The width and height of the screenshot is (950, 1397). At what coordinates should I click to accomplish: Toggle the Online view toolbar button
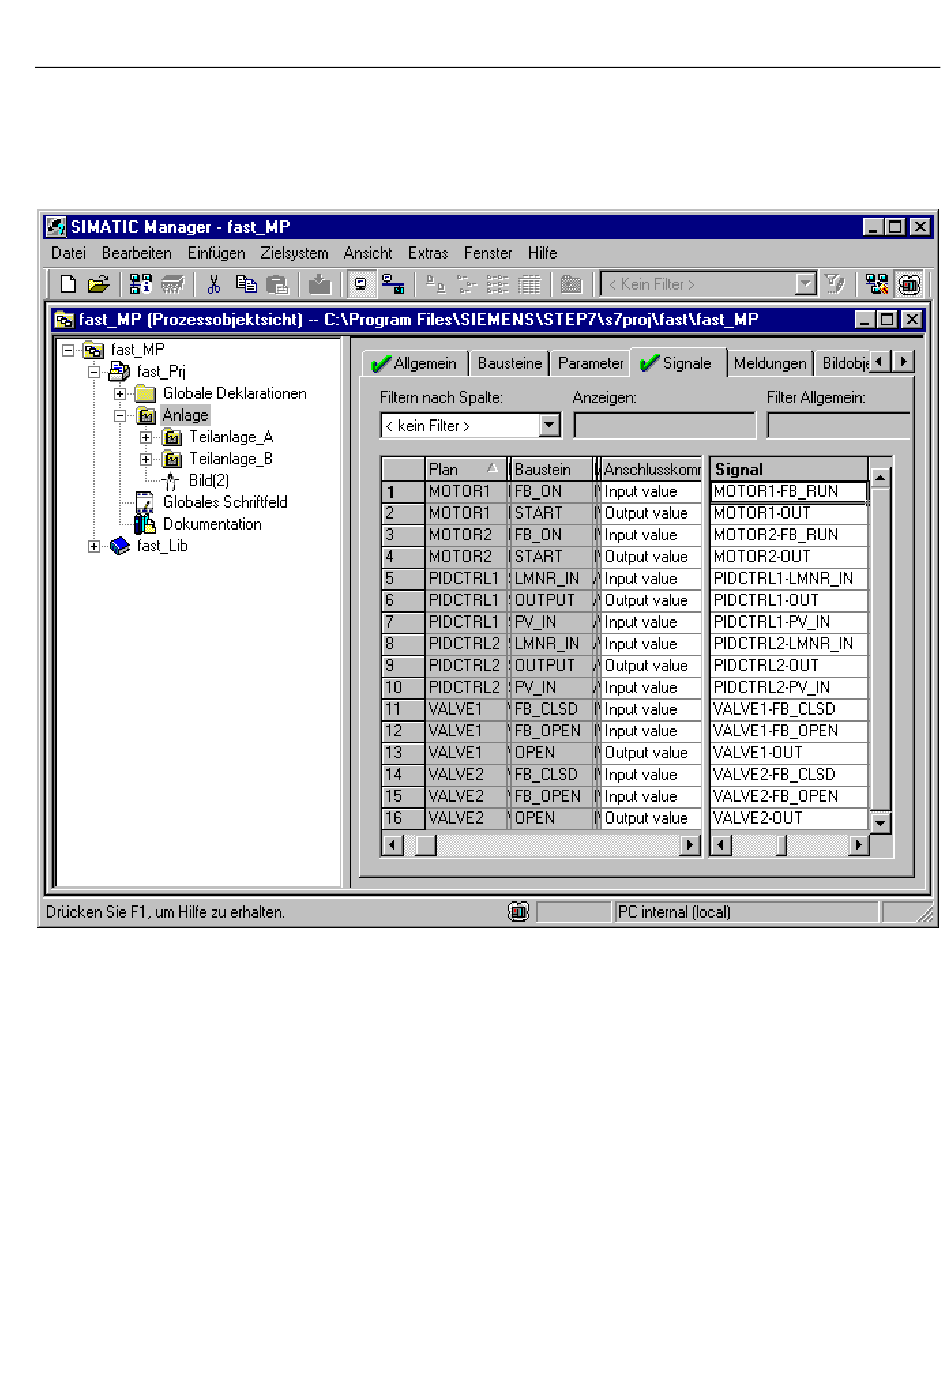(393, 285)
